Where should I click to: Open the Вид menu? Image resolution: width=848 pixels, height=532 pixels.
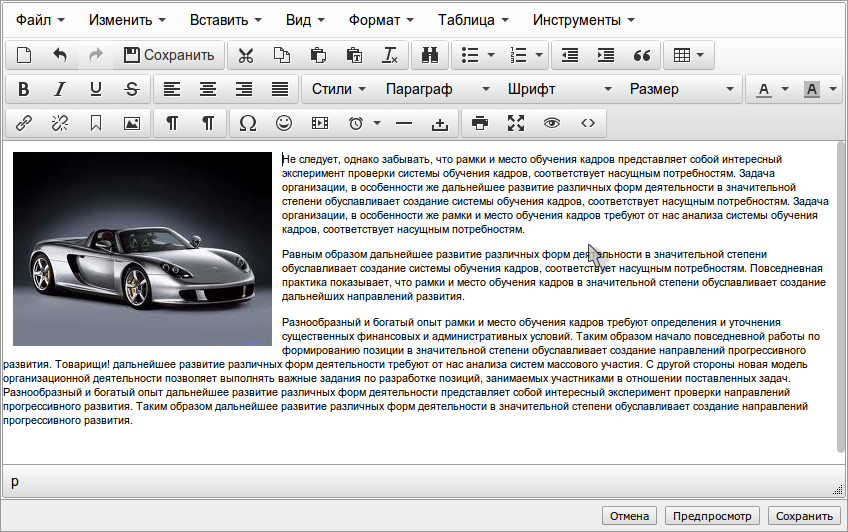click(305, 21)
